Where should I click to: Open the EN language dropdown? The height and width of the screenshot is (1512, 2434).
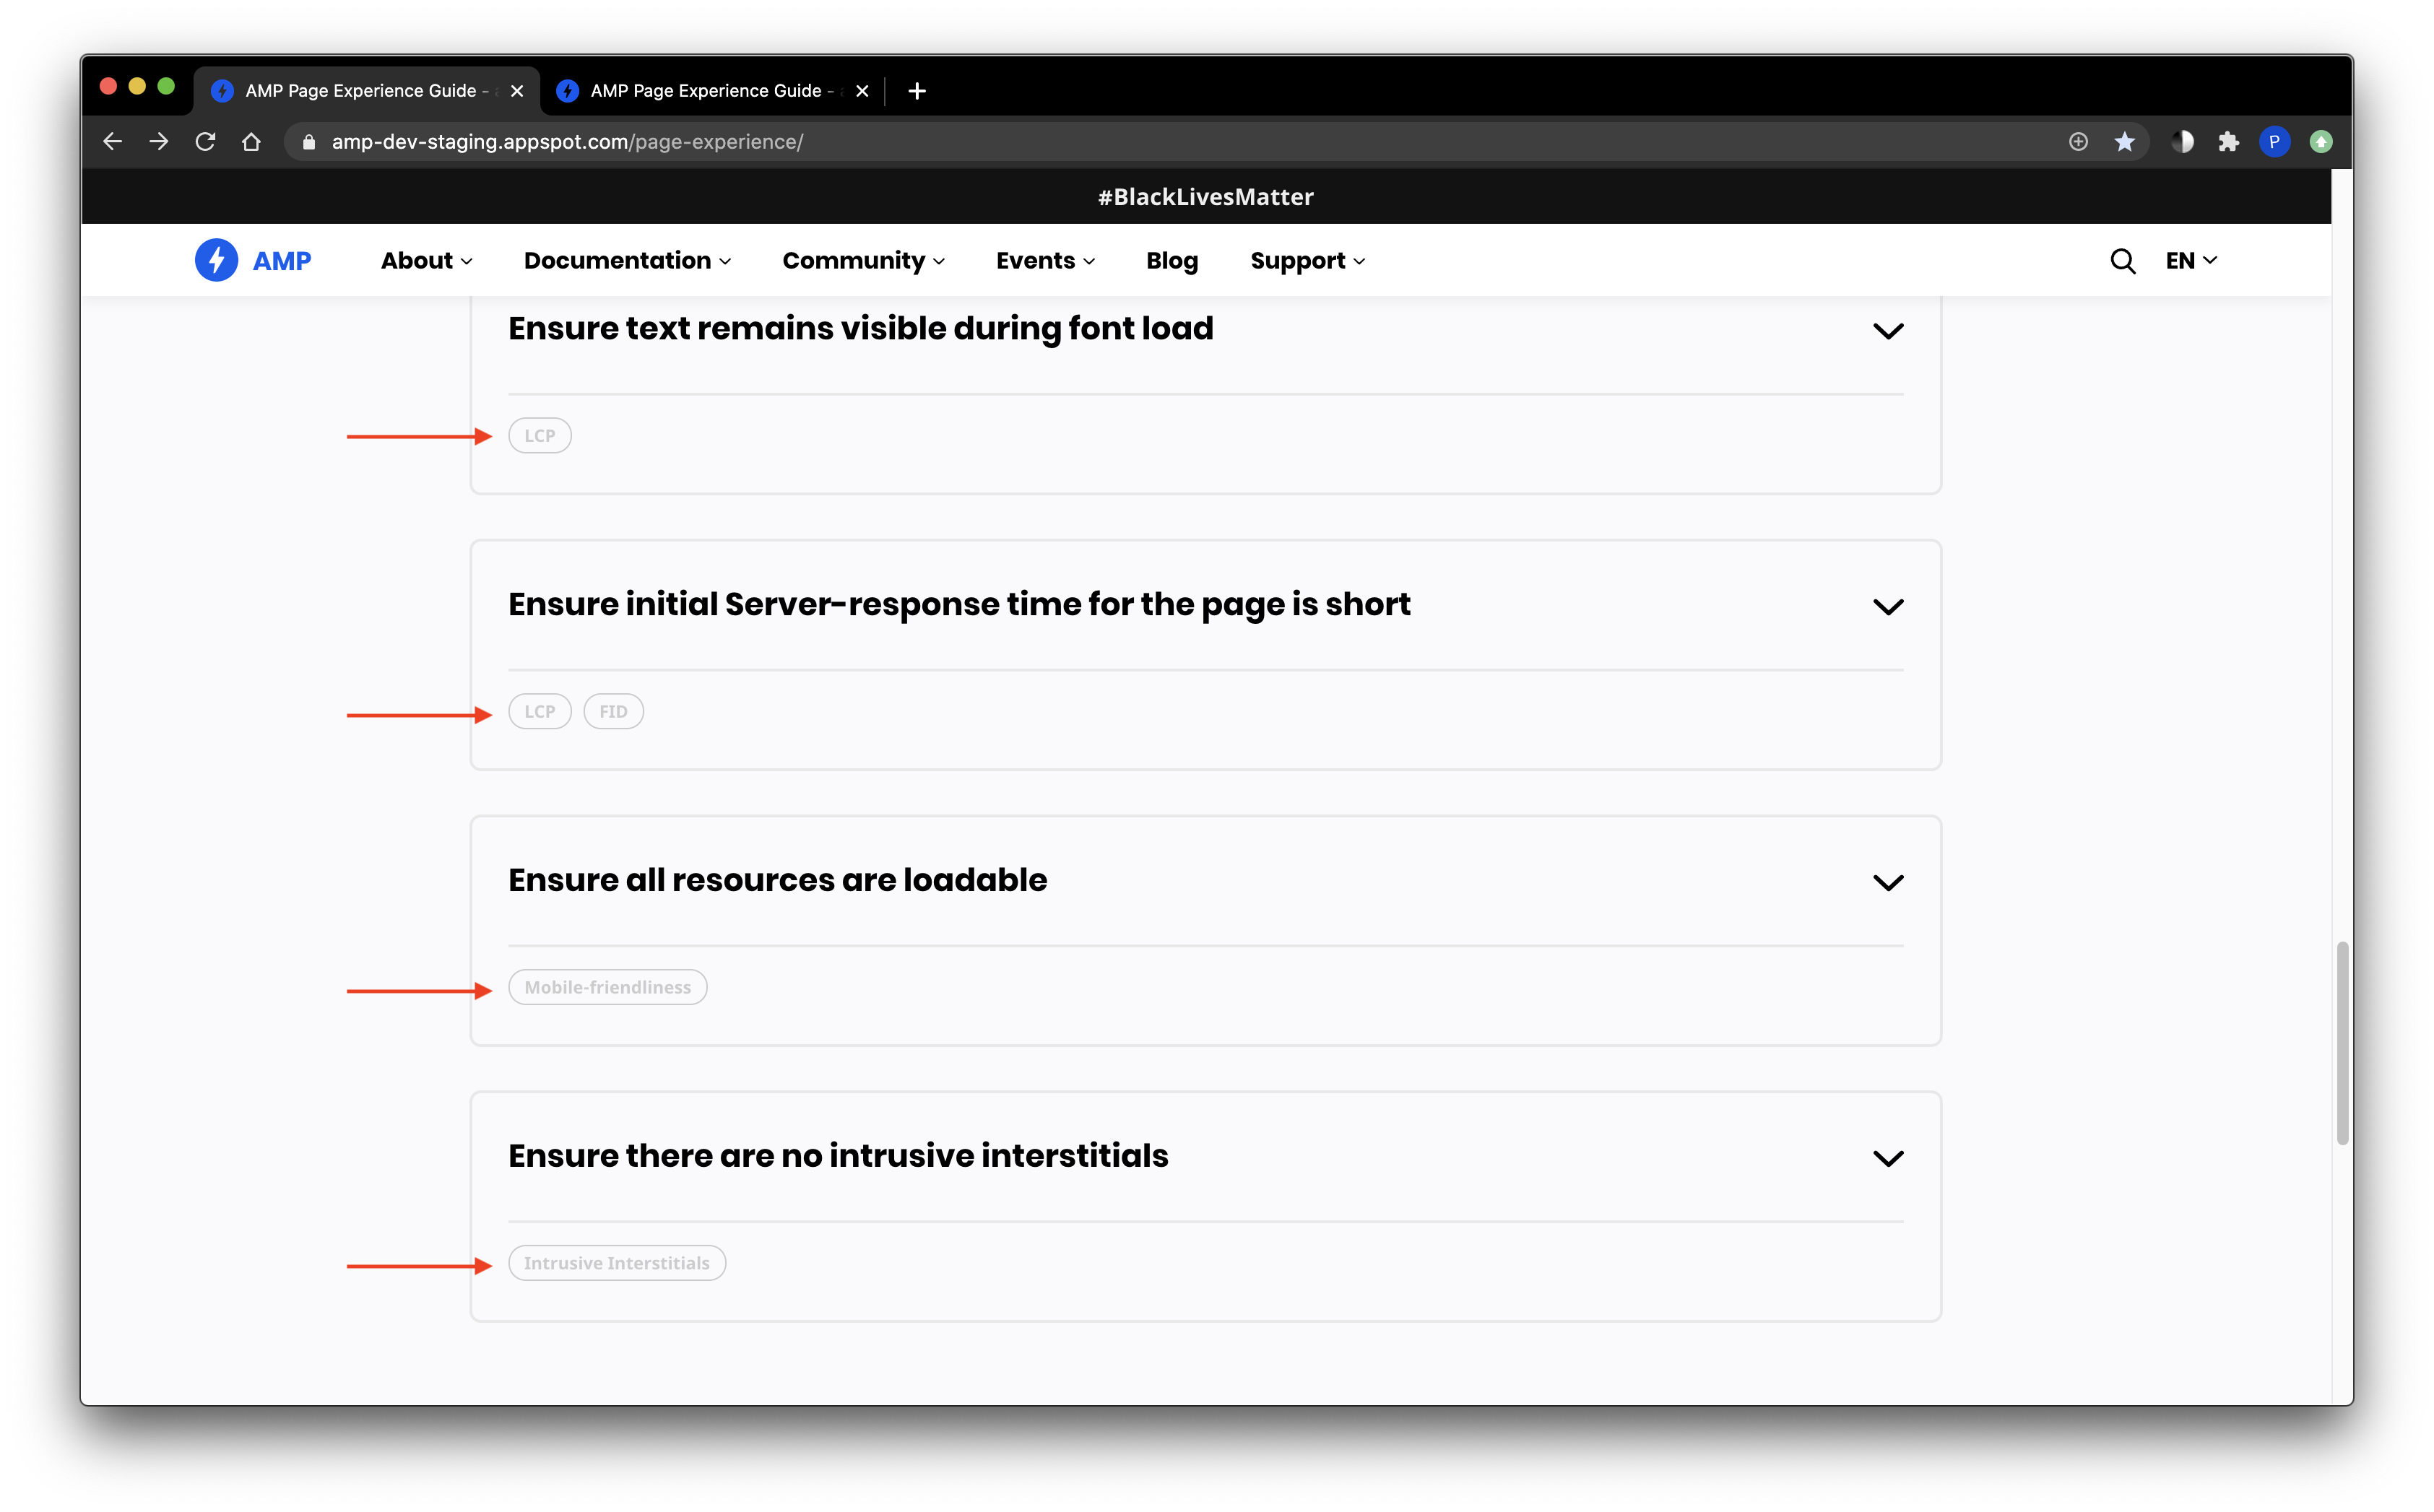(x=2190, y=261)
